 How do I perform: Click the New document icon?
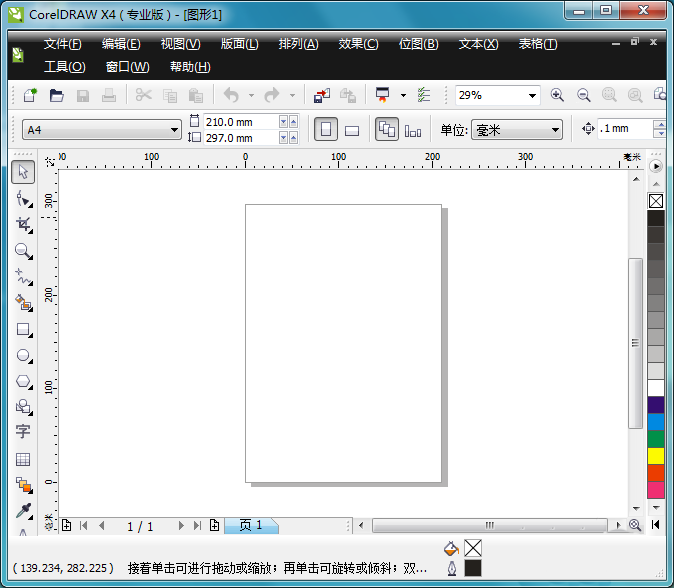pos(30,96)
